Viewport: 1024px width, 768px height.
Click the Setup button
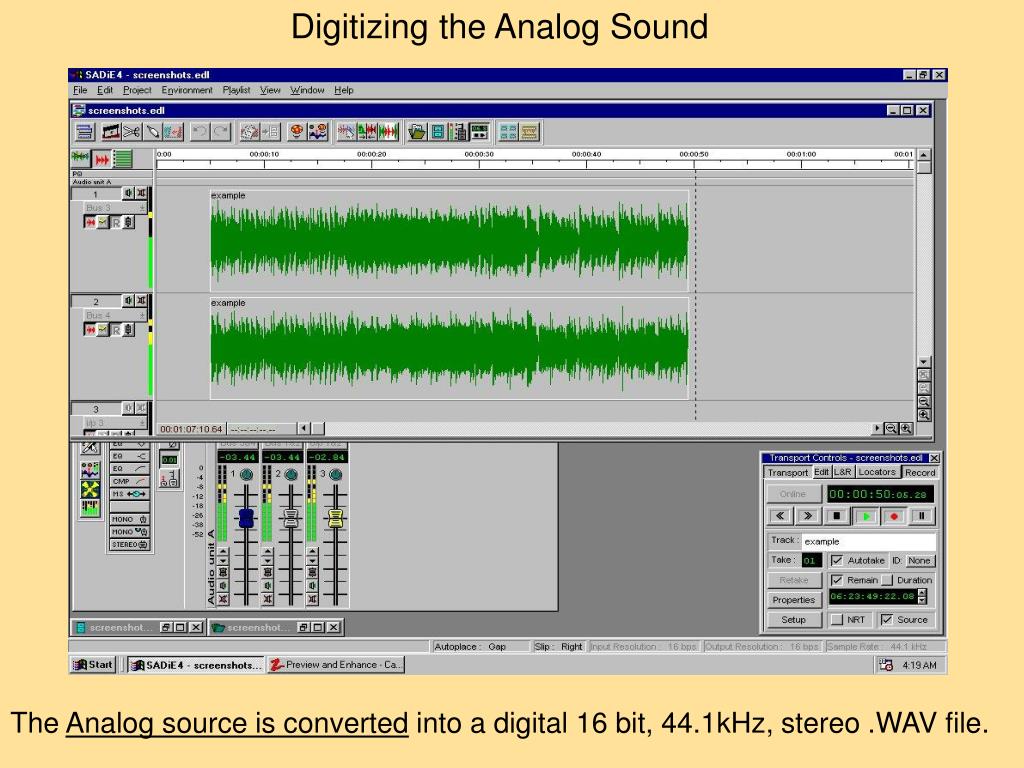pyautogui.click(x=793, y=620)
